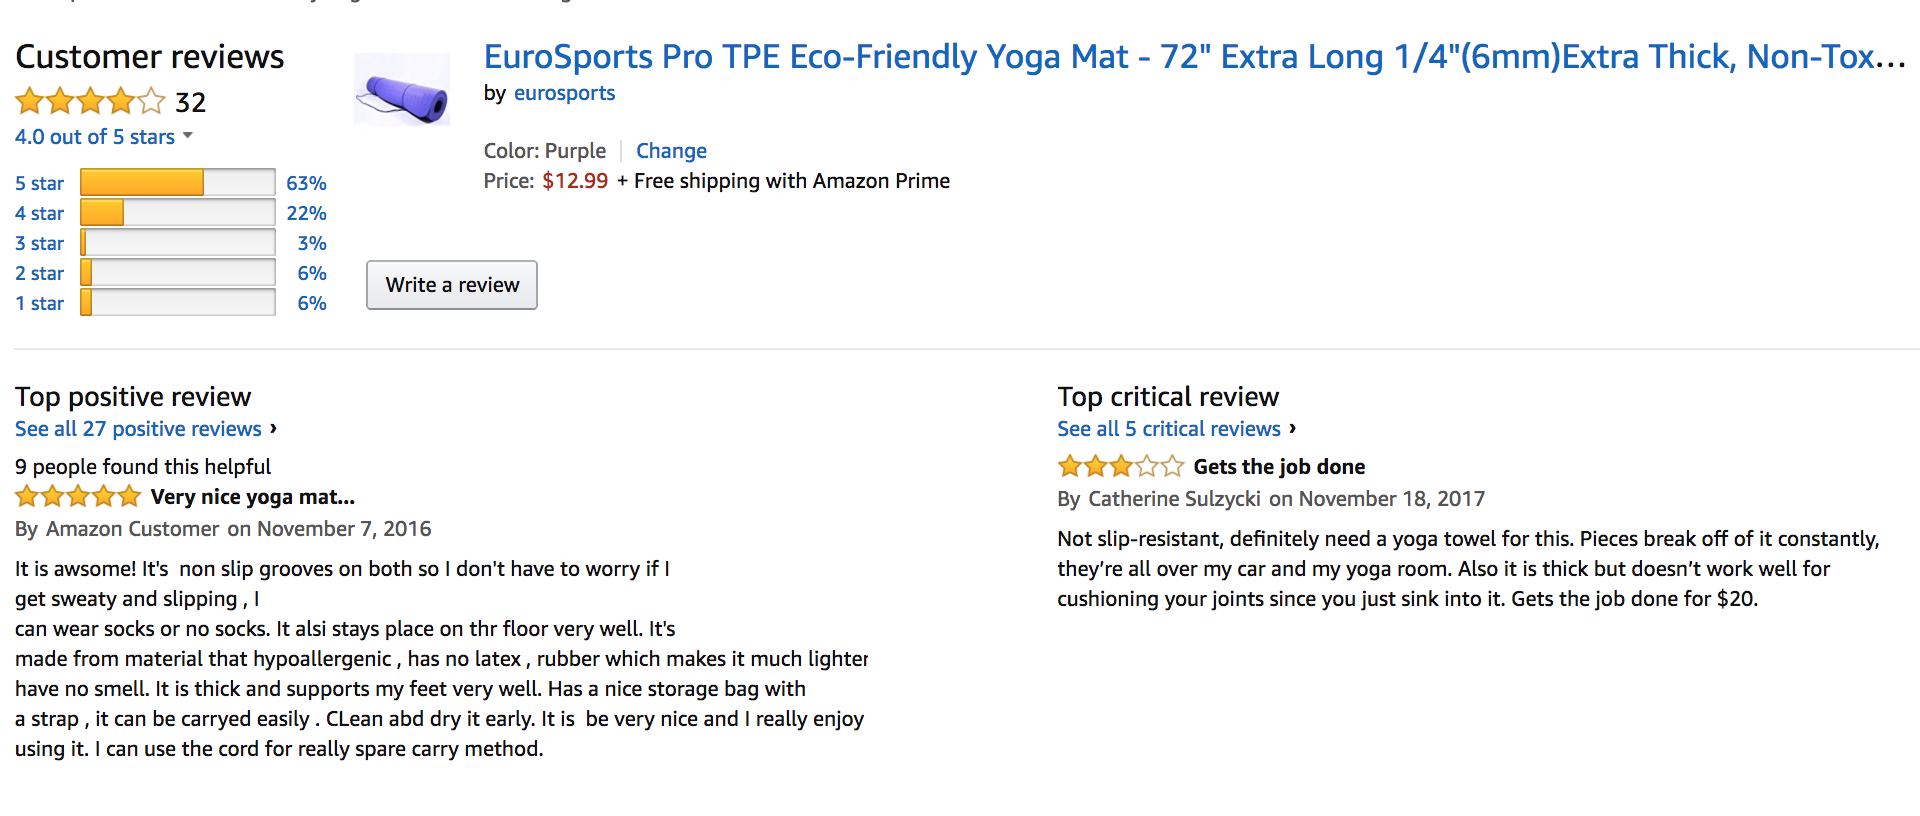Open the purple yoga mat thumbnail

point(402,91)
